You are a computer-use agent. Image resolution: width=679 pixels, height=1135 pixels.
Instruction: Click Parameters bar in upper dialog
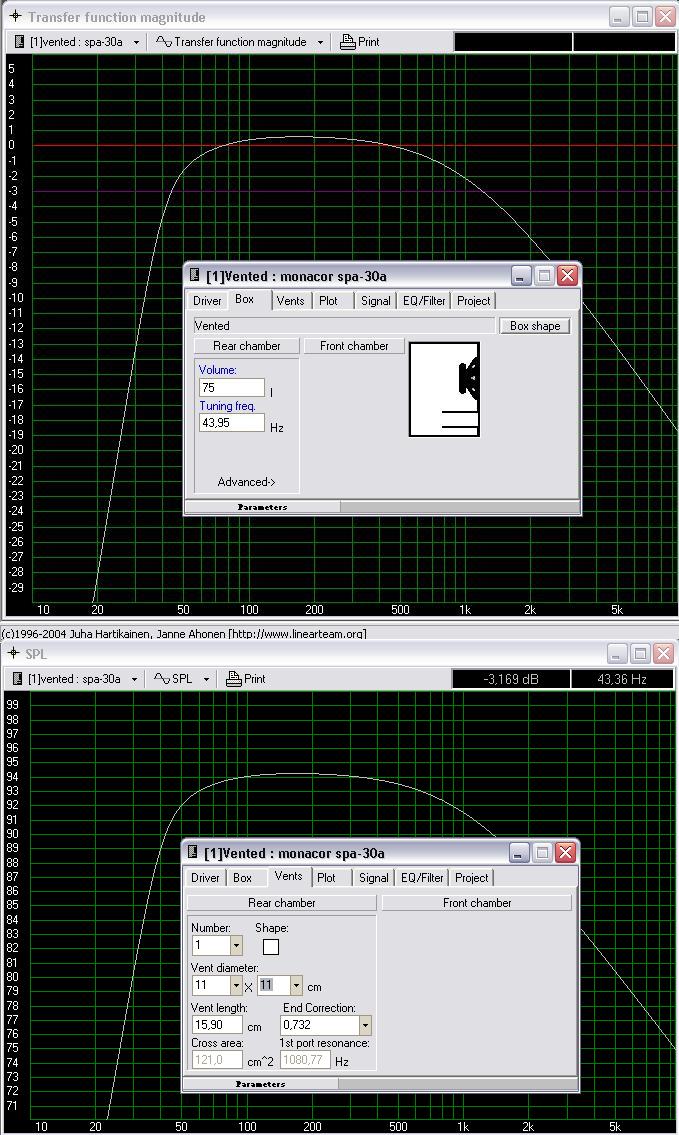coord(262,507)
